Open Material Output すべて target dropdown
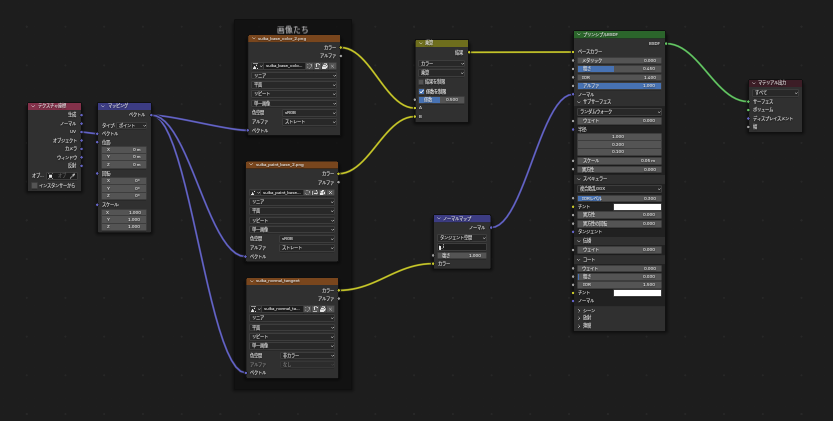This screenshot has height=421, width=833. coord(776,92)
